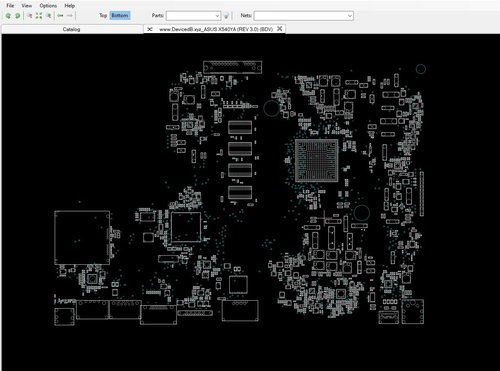Click the lightbulb icon beside Parts box
Image resolution: width=500 pixels, height=371 pixels.
pyautogui.click(x=226, y=16)
